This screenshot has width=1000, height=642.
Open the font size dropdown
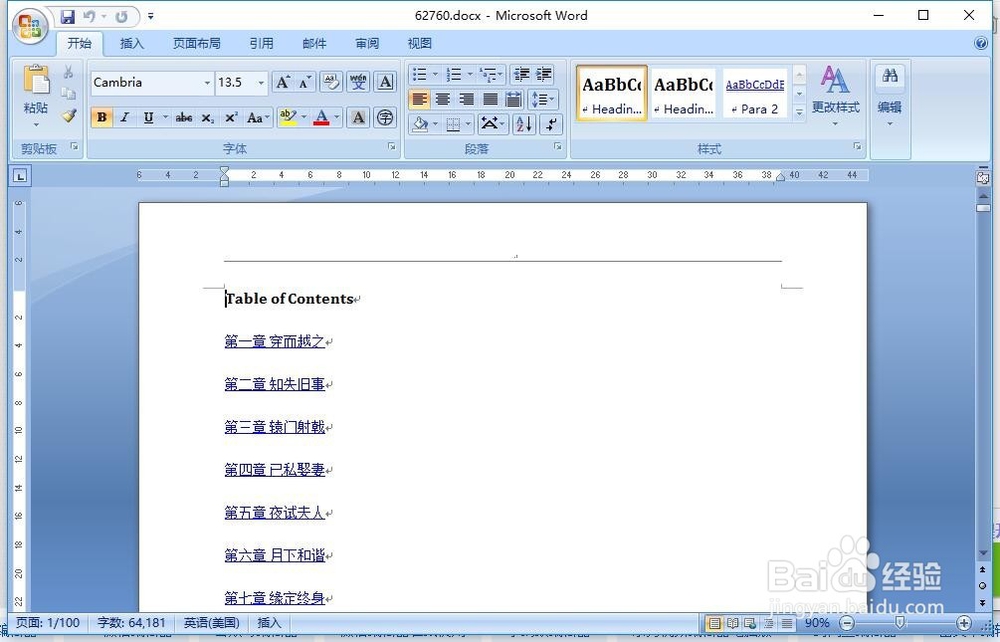tap(258, 82)
